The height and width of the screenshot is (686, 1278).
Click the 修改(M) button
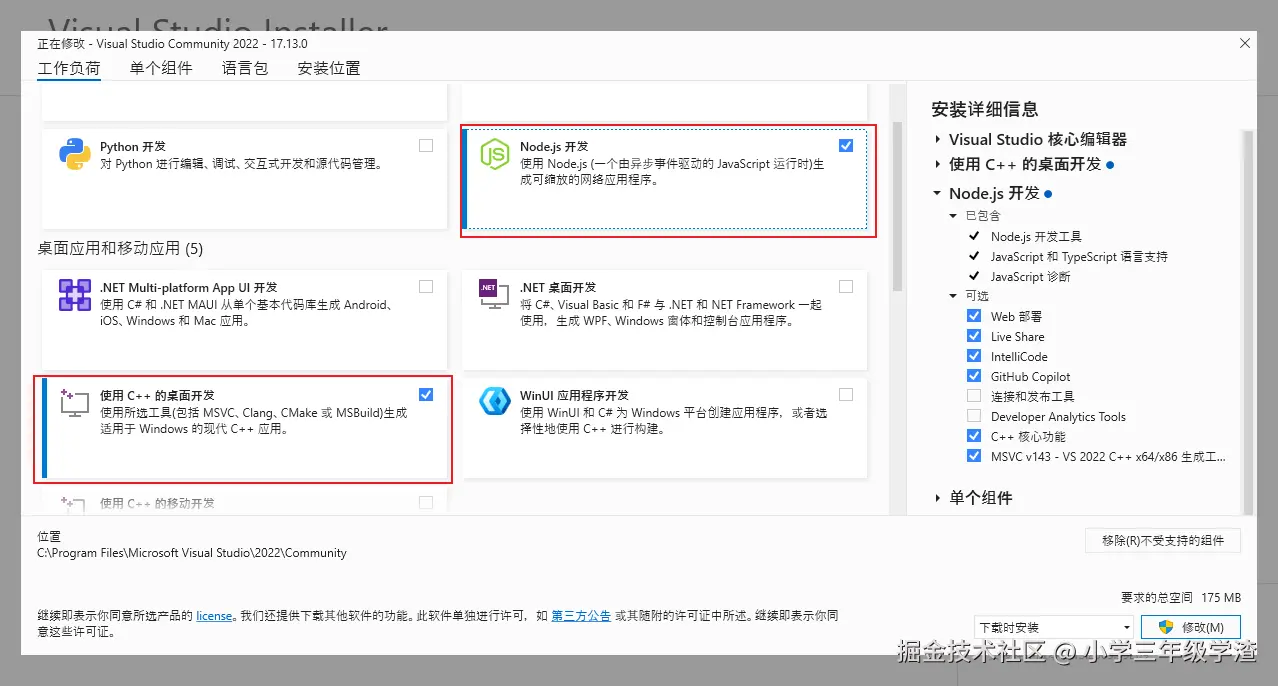click(1191, 627)
